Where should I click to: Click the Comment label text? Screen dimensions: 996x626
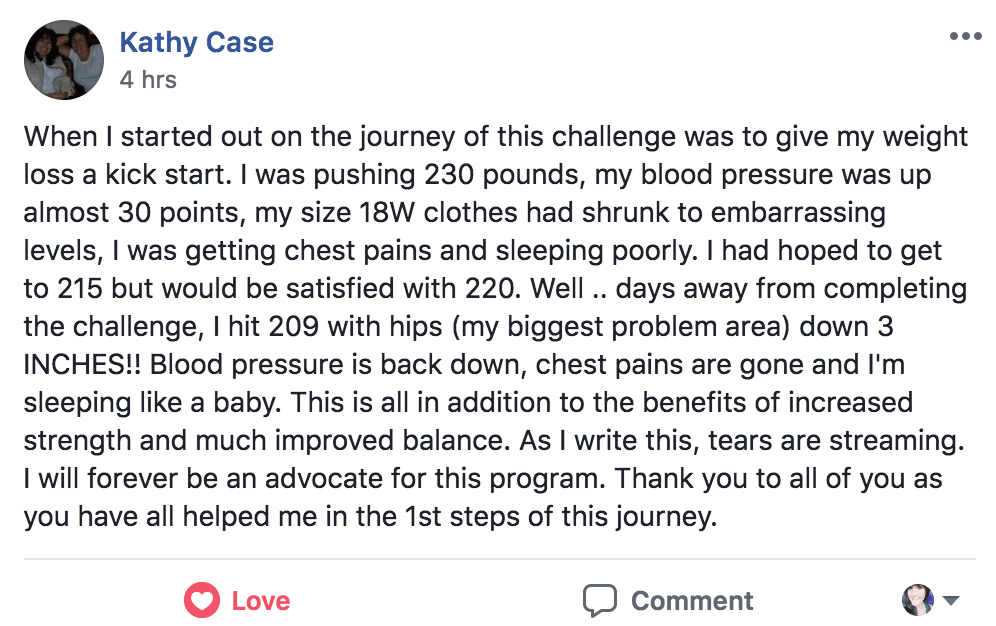tap(692, 601)
